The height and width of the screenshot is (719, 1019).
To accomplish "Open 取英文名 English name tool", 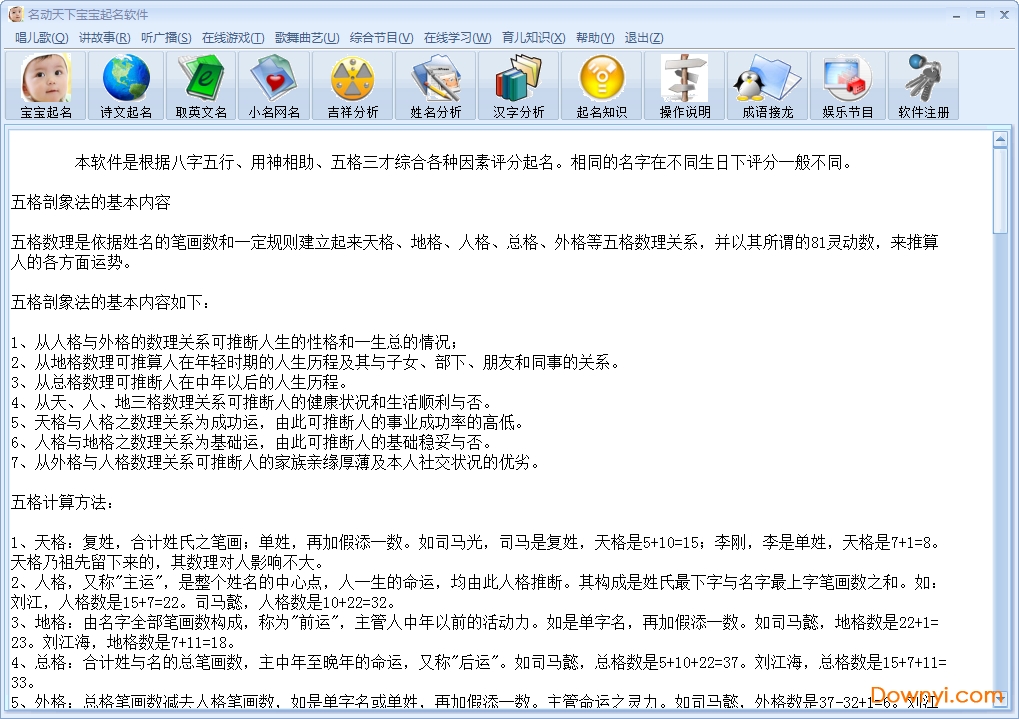I will [201, 86].
